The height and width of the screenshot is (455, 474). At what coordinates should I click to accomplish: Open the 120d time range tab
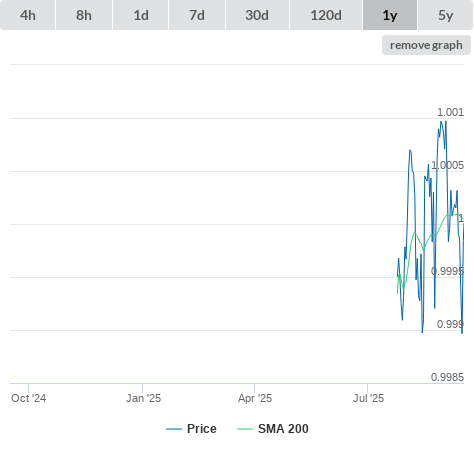(x=326, y=15)
